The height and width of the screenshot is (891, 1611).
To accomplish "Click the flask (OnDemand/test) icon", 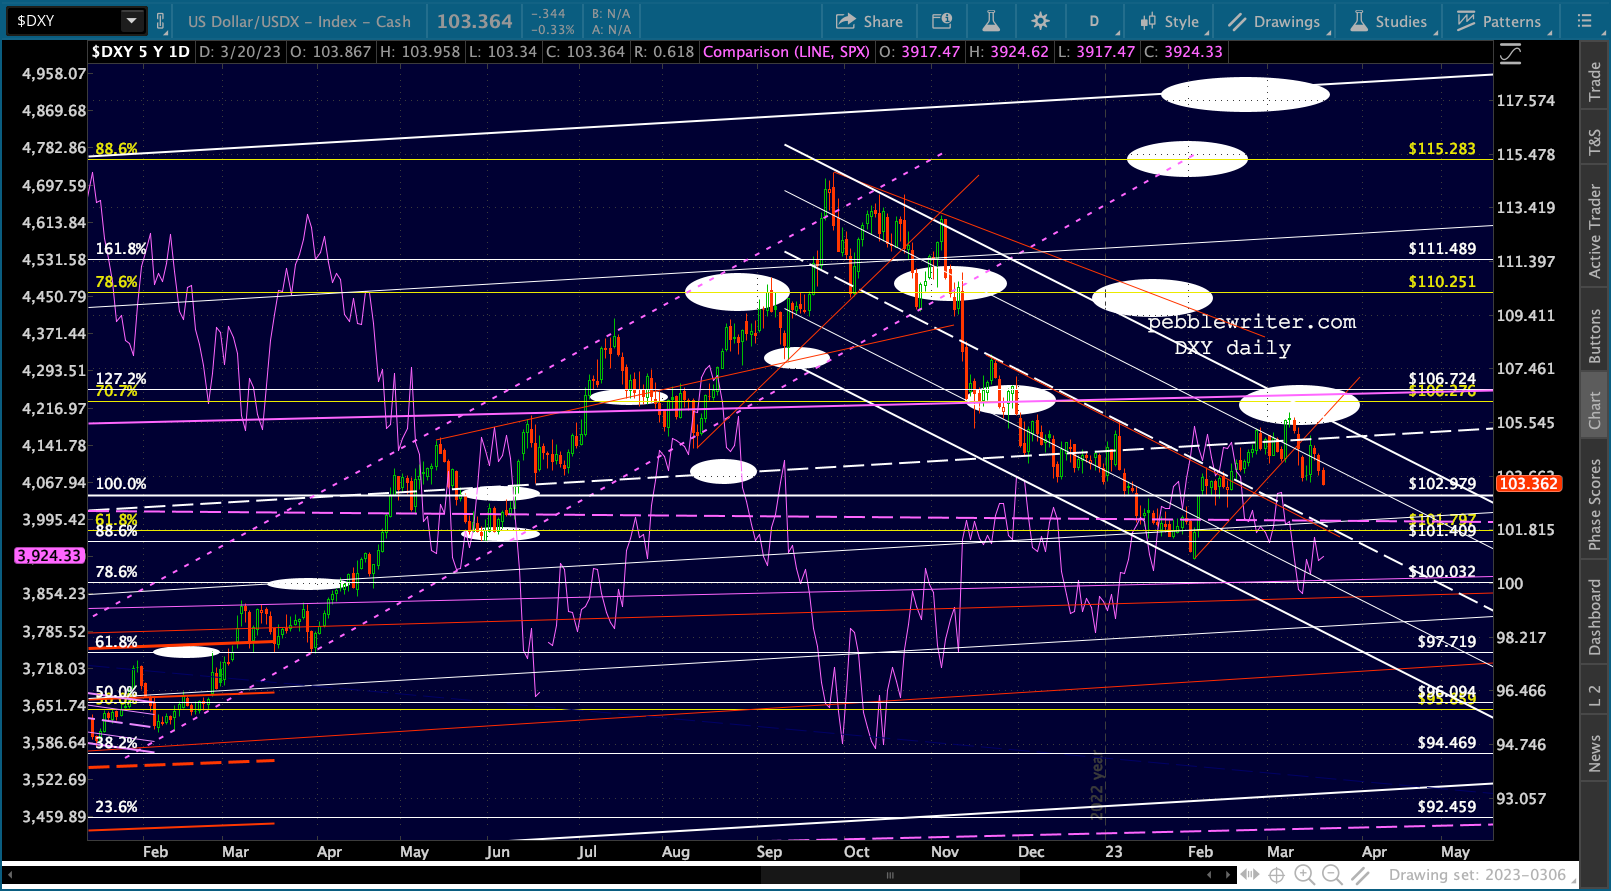I will coord(990,21).
